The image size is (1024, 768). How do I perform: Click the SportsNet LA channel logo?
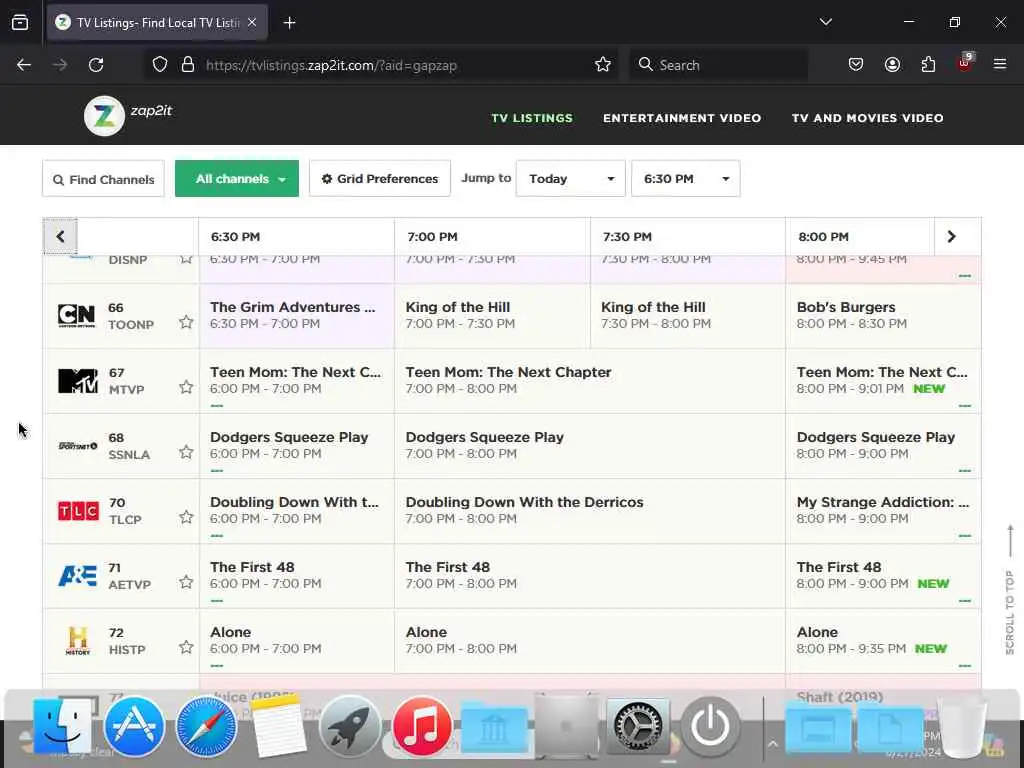point(78,445)
